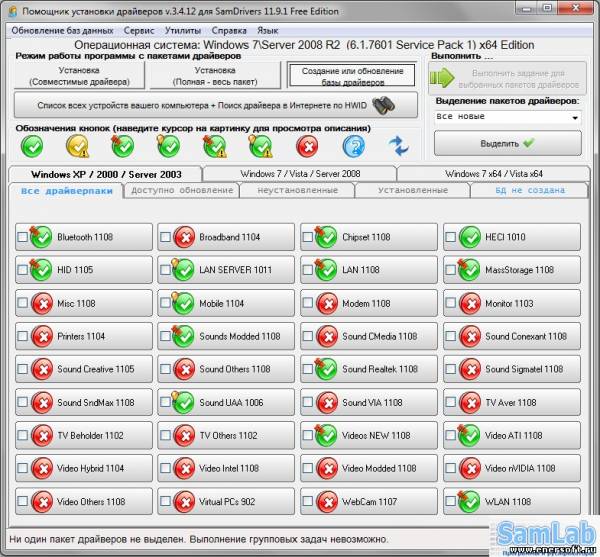This screenshot has width=600, height=557.
Task: Click the Modem 1108 driver pack button
Action: [x=369, y=303]
